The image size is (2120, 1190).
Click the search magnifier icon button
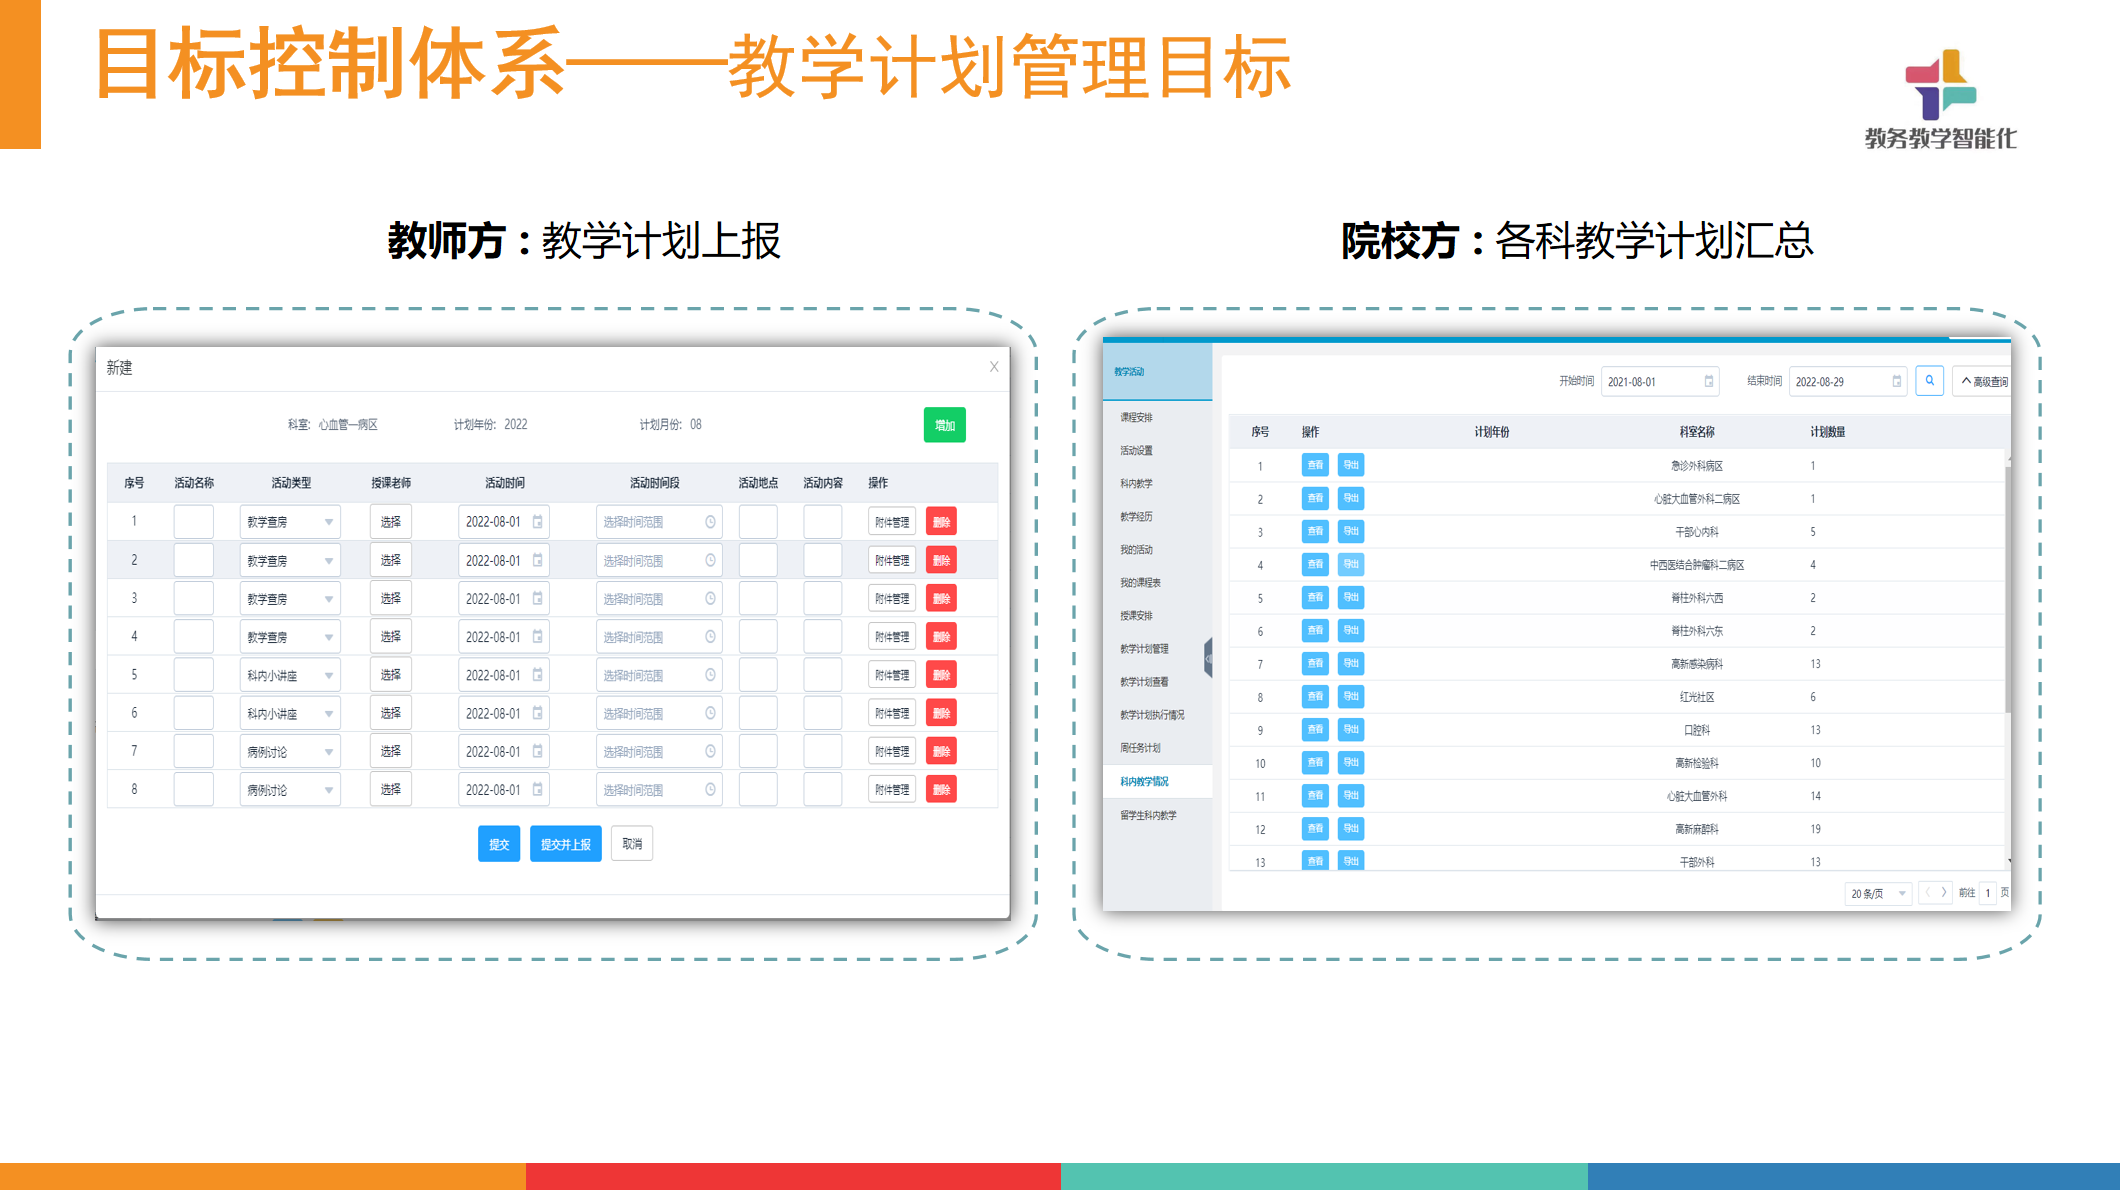tap(1929, 381)
